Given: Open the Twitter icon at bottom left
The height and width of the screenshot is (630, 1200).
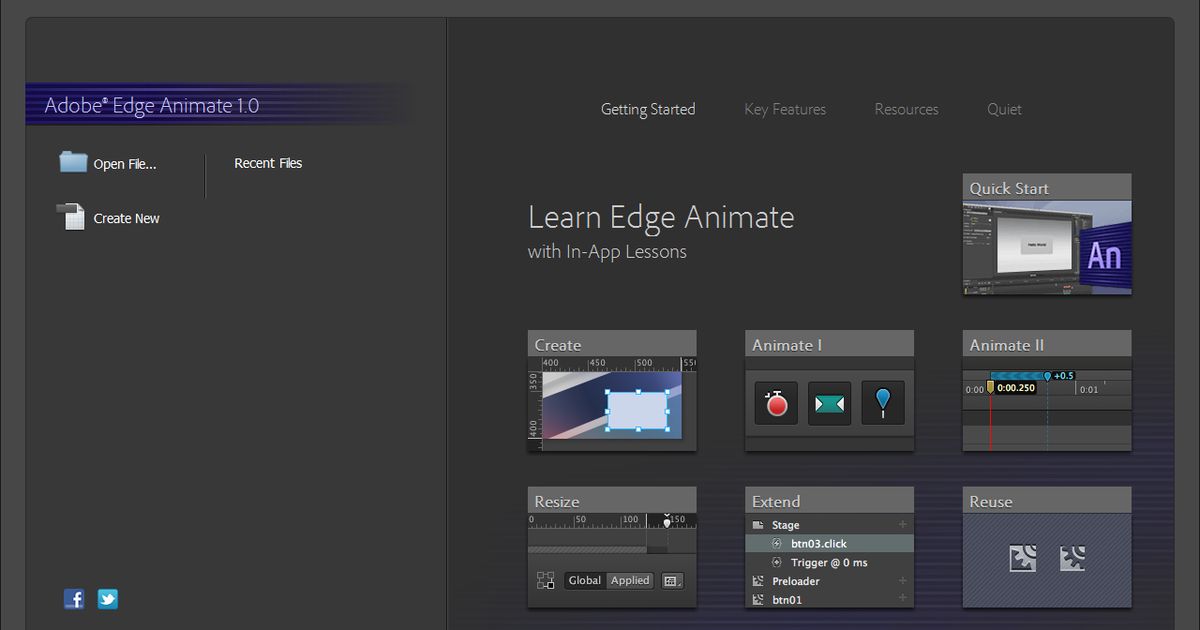Looking at the screenshot, I should click(x=107, y=598).
